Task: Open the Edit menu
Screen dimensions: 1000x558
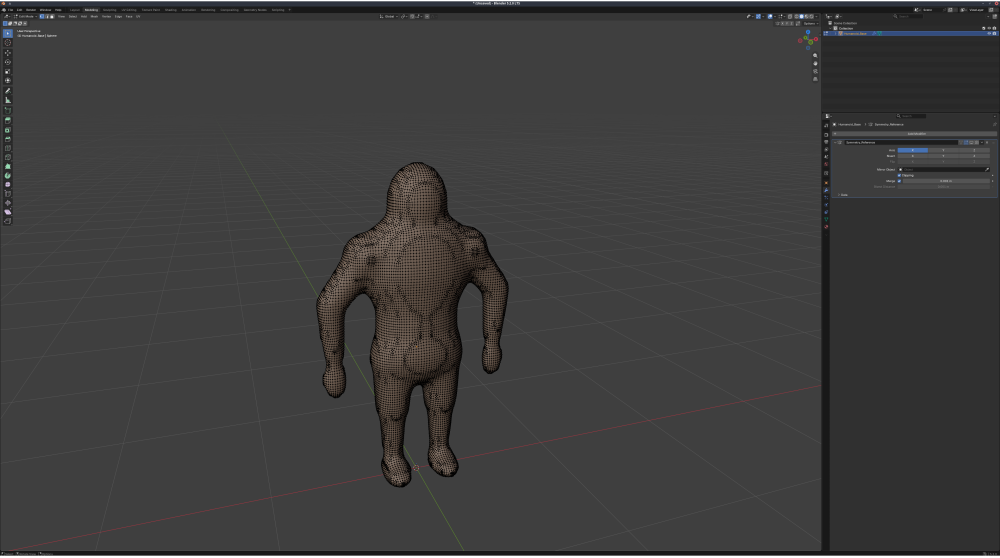Action: [19, 10]
